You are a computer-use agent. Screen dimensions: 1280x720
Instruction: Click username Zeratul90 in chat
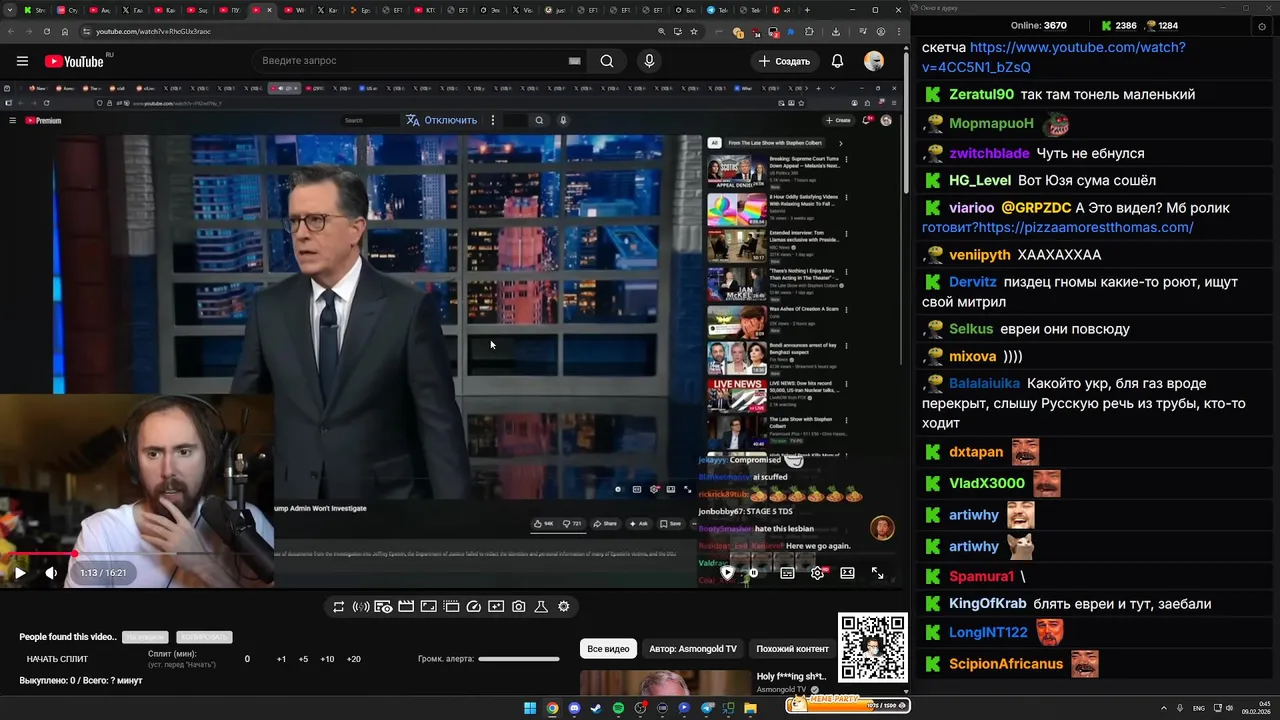pos(981,95)
